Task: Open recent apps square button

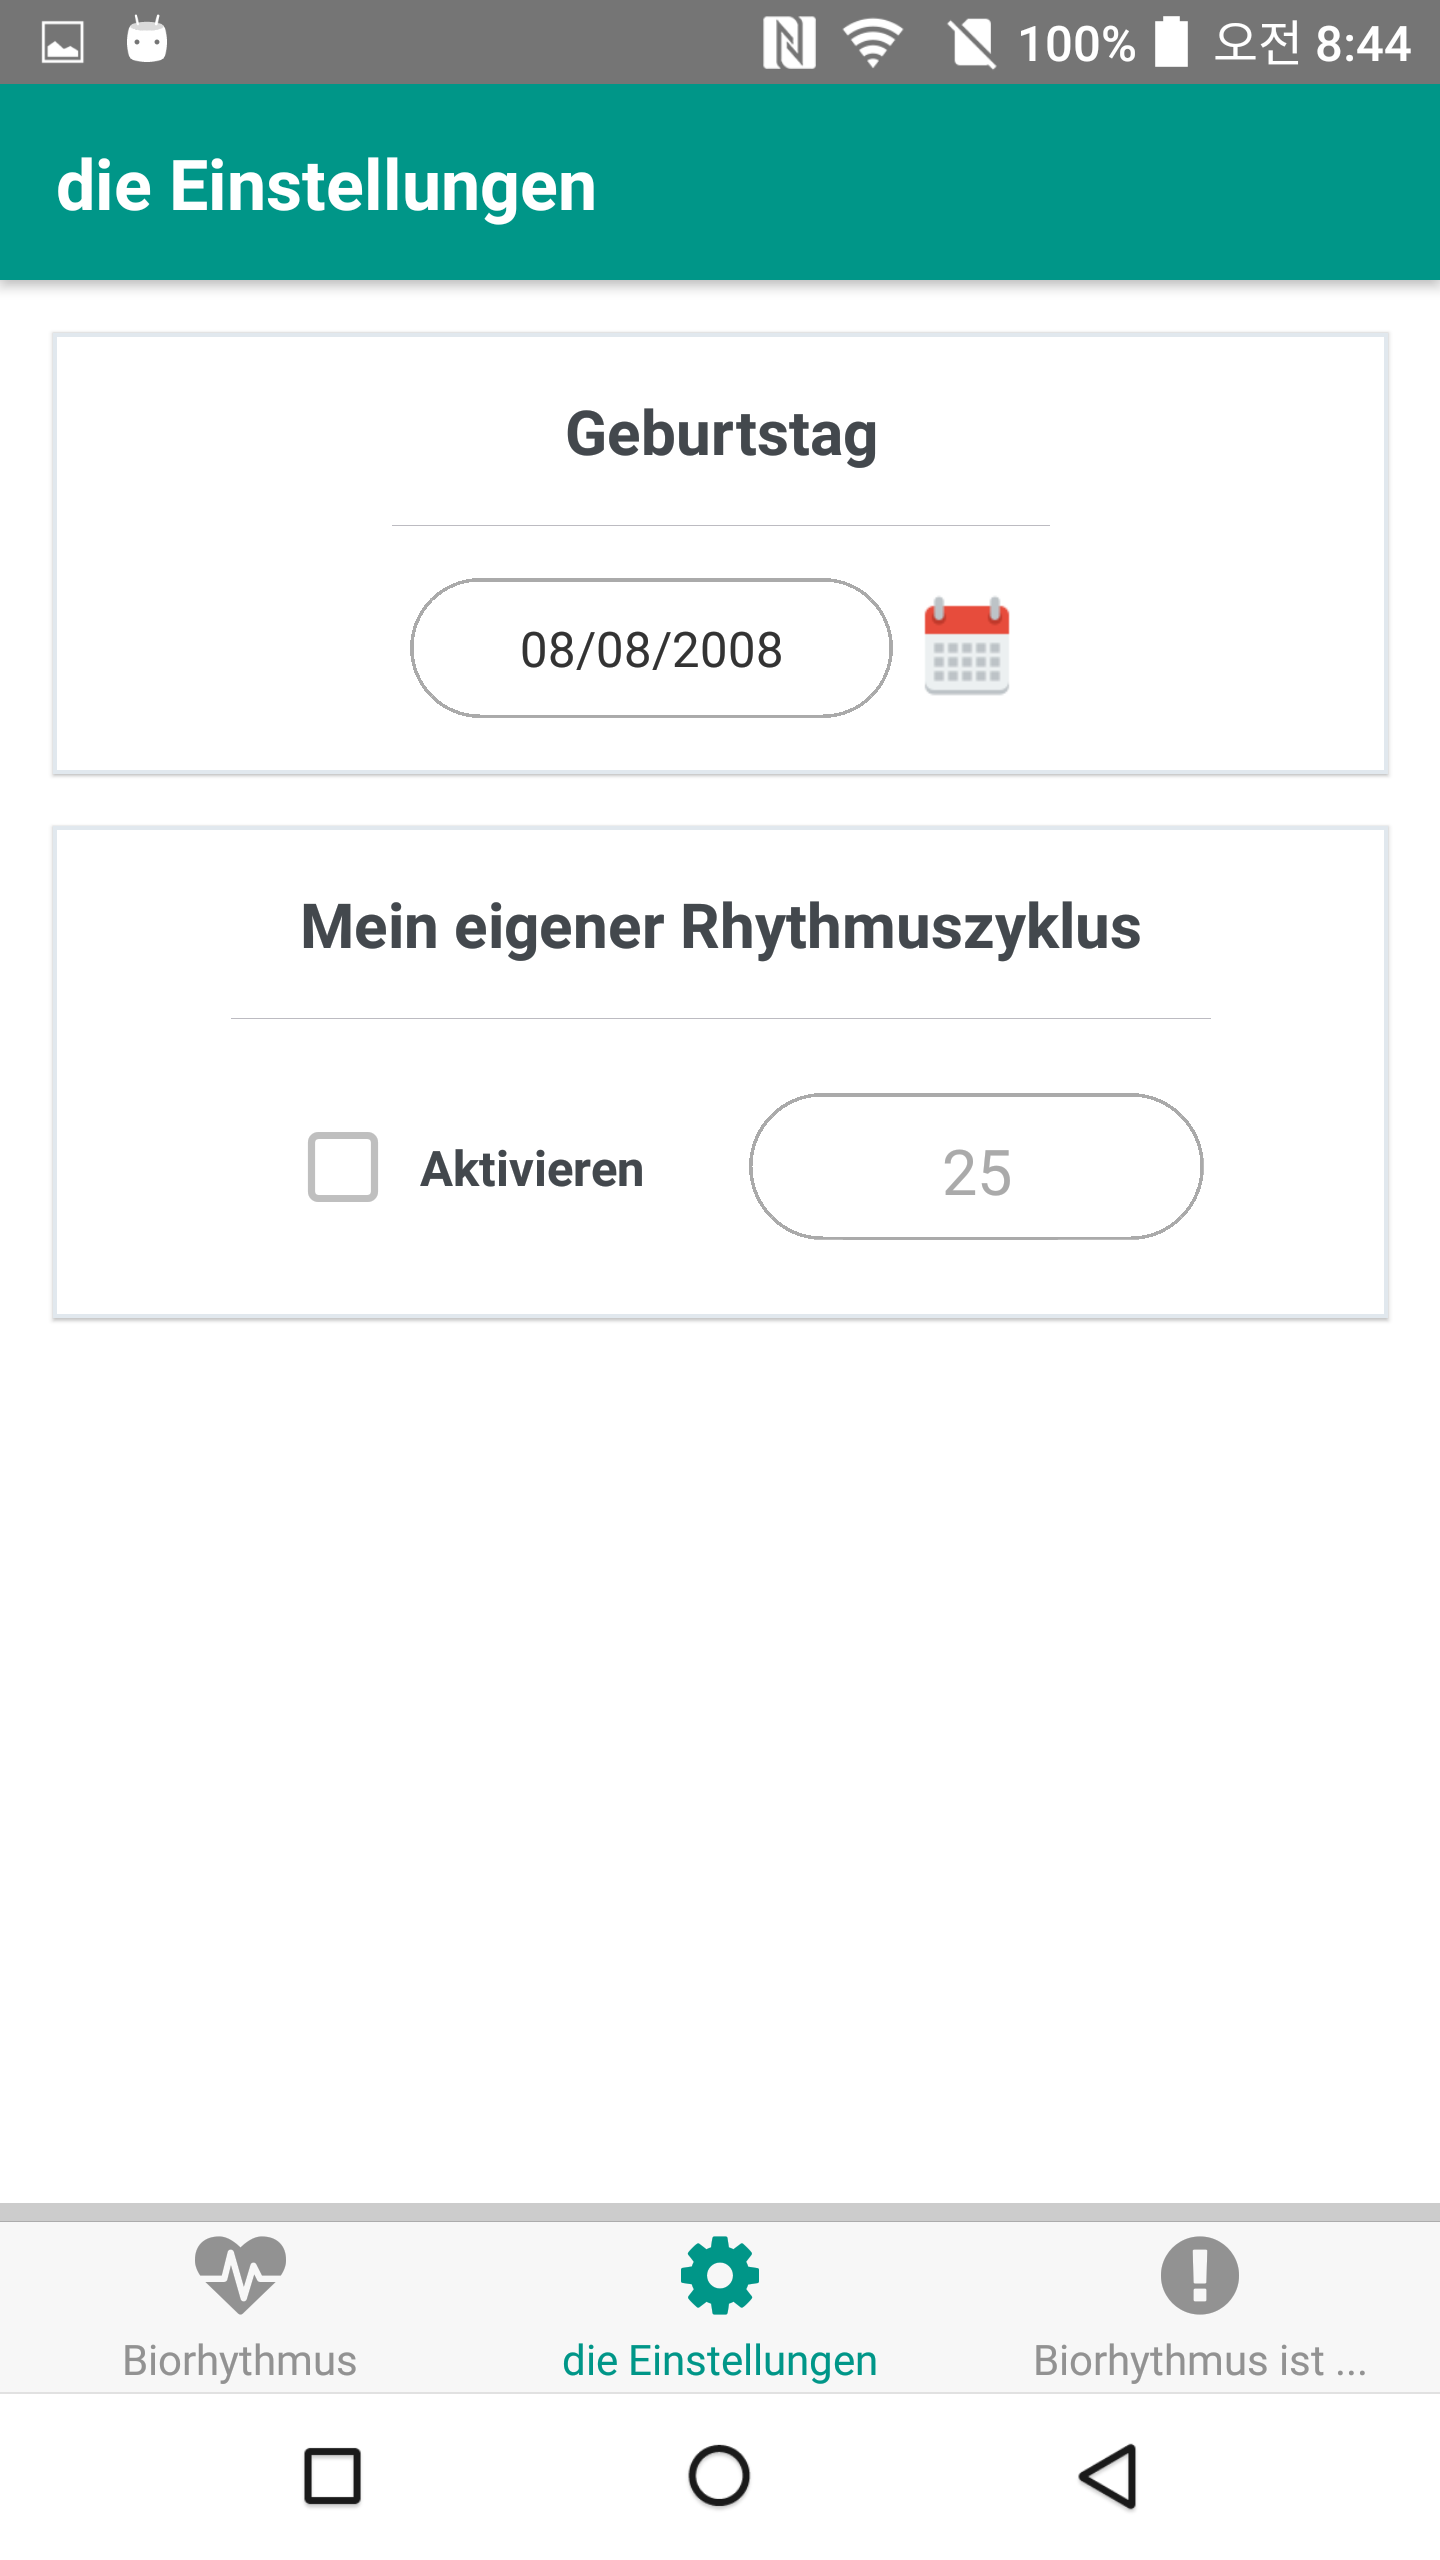Action: 332,2476
